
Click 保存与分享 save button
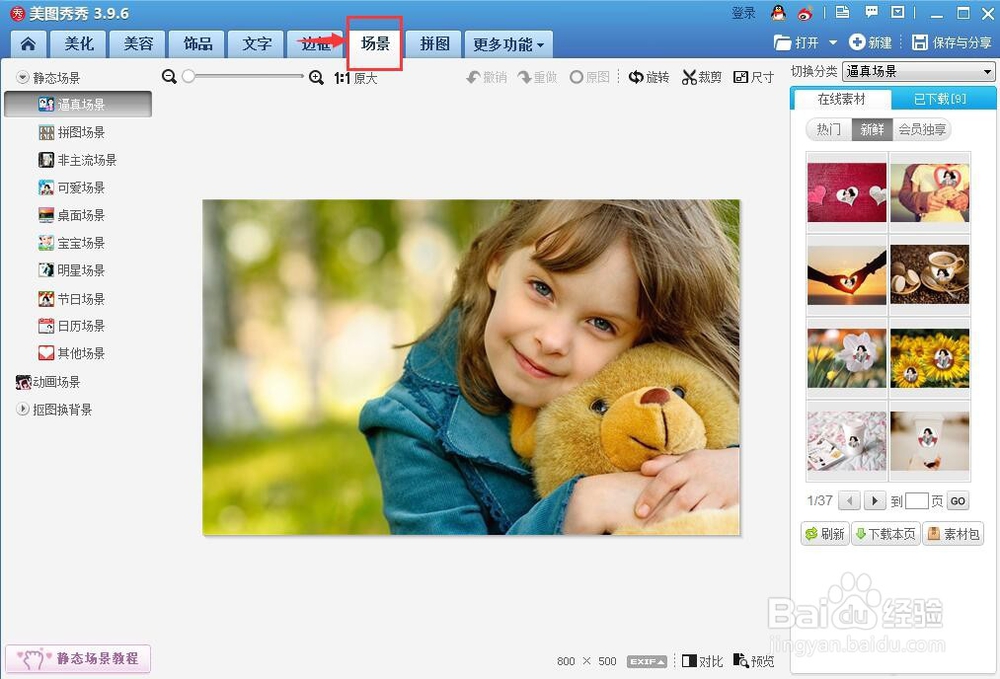[952, 43]
